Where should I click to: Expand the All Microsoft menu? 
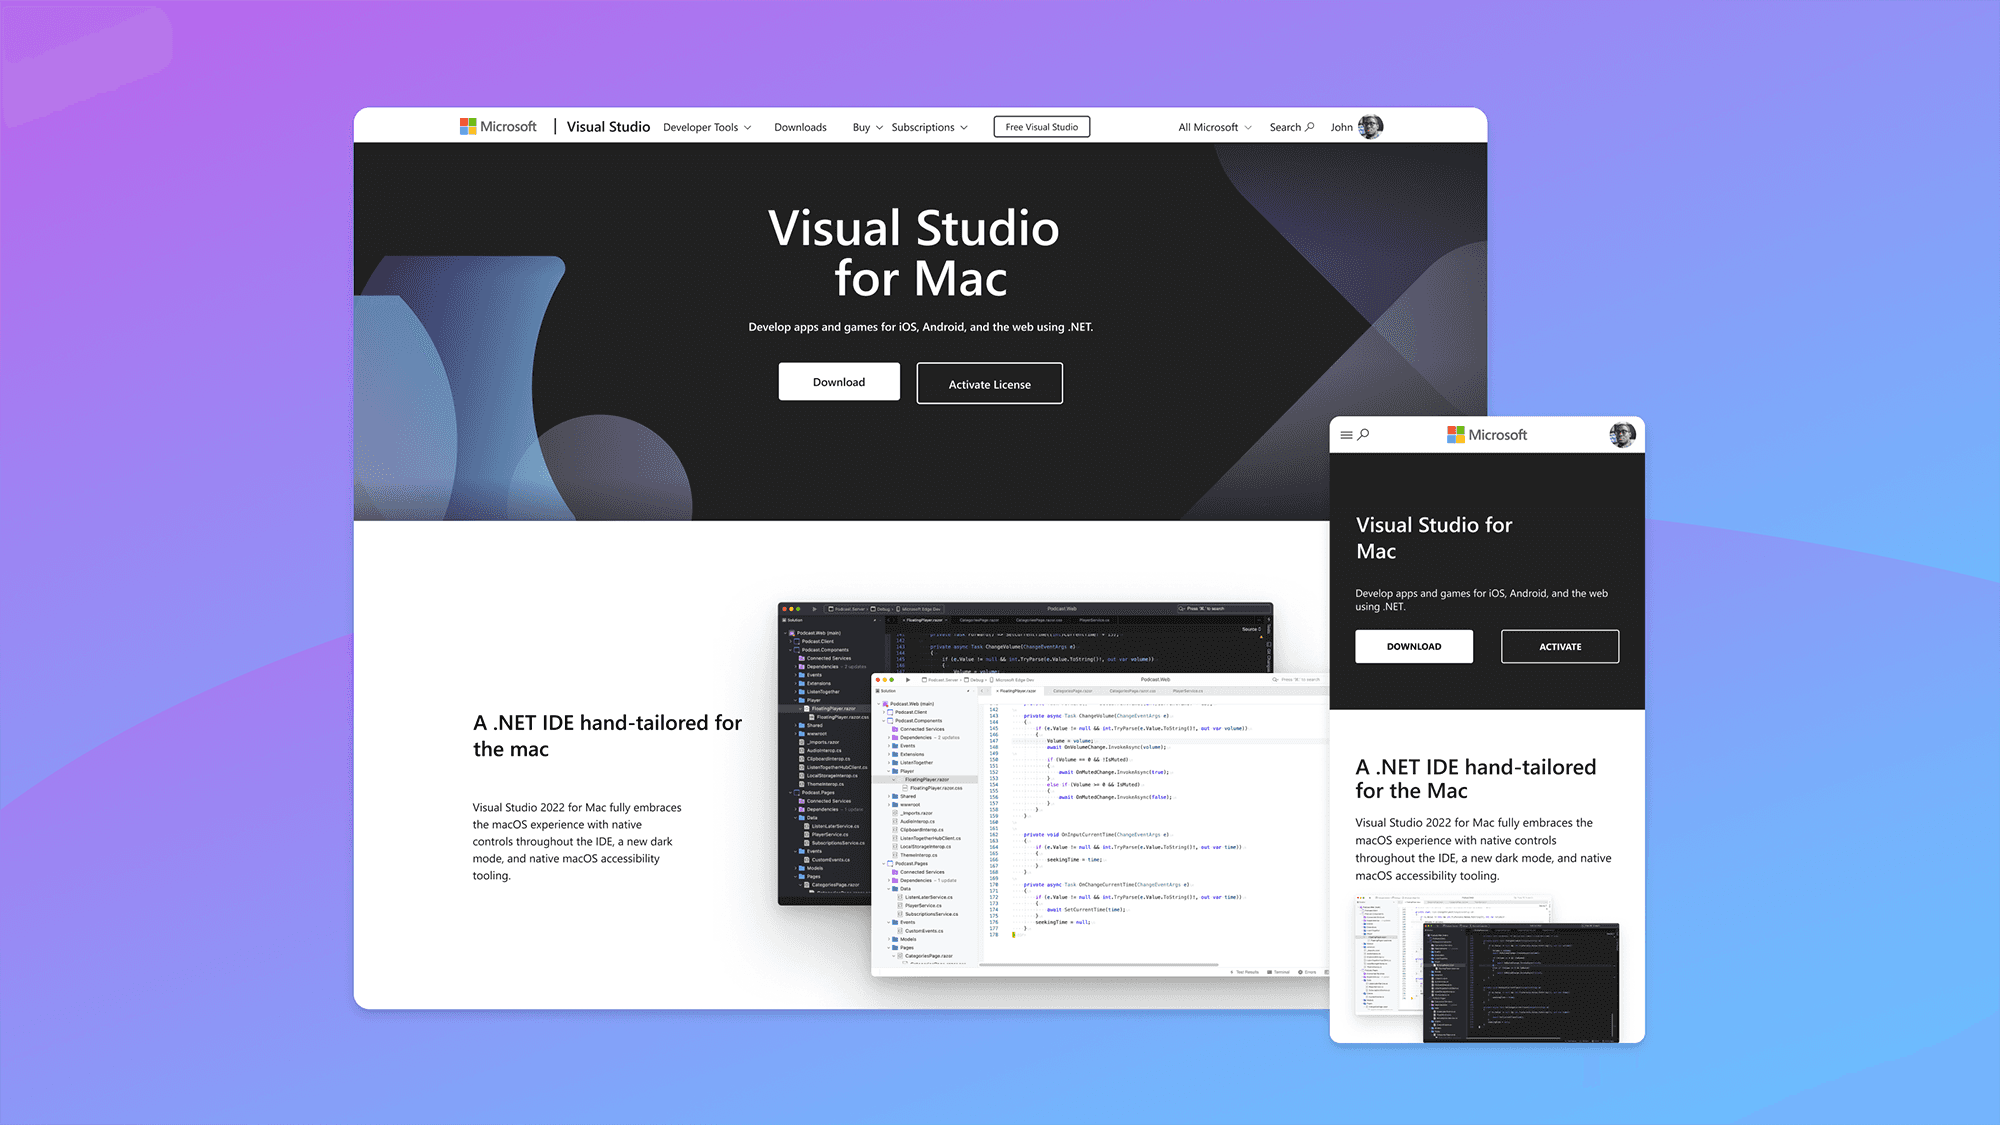click(x=1214, y=127)
